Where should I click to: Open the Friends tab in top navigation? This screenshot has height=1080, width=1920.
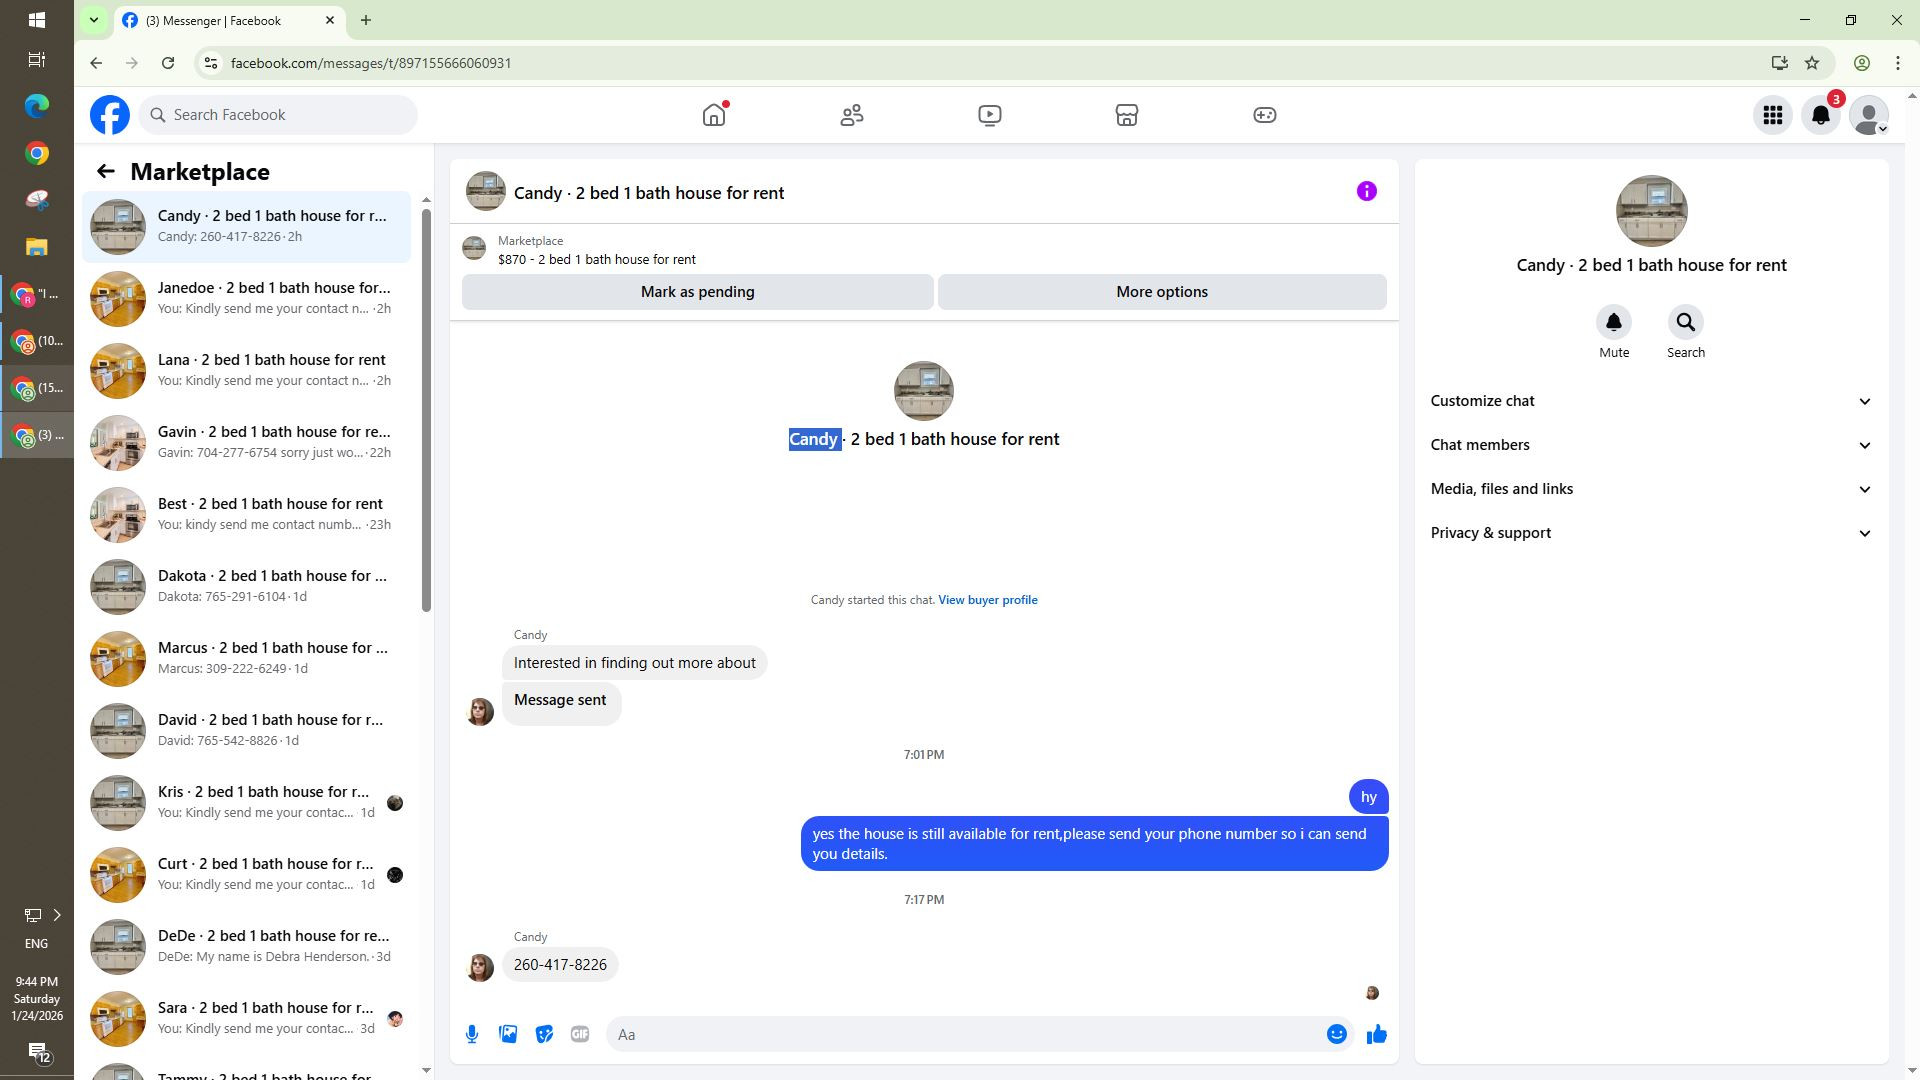point(852,115)
